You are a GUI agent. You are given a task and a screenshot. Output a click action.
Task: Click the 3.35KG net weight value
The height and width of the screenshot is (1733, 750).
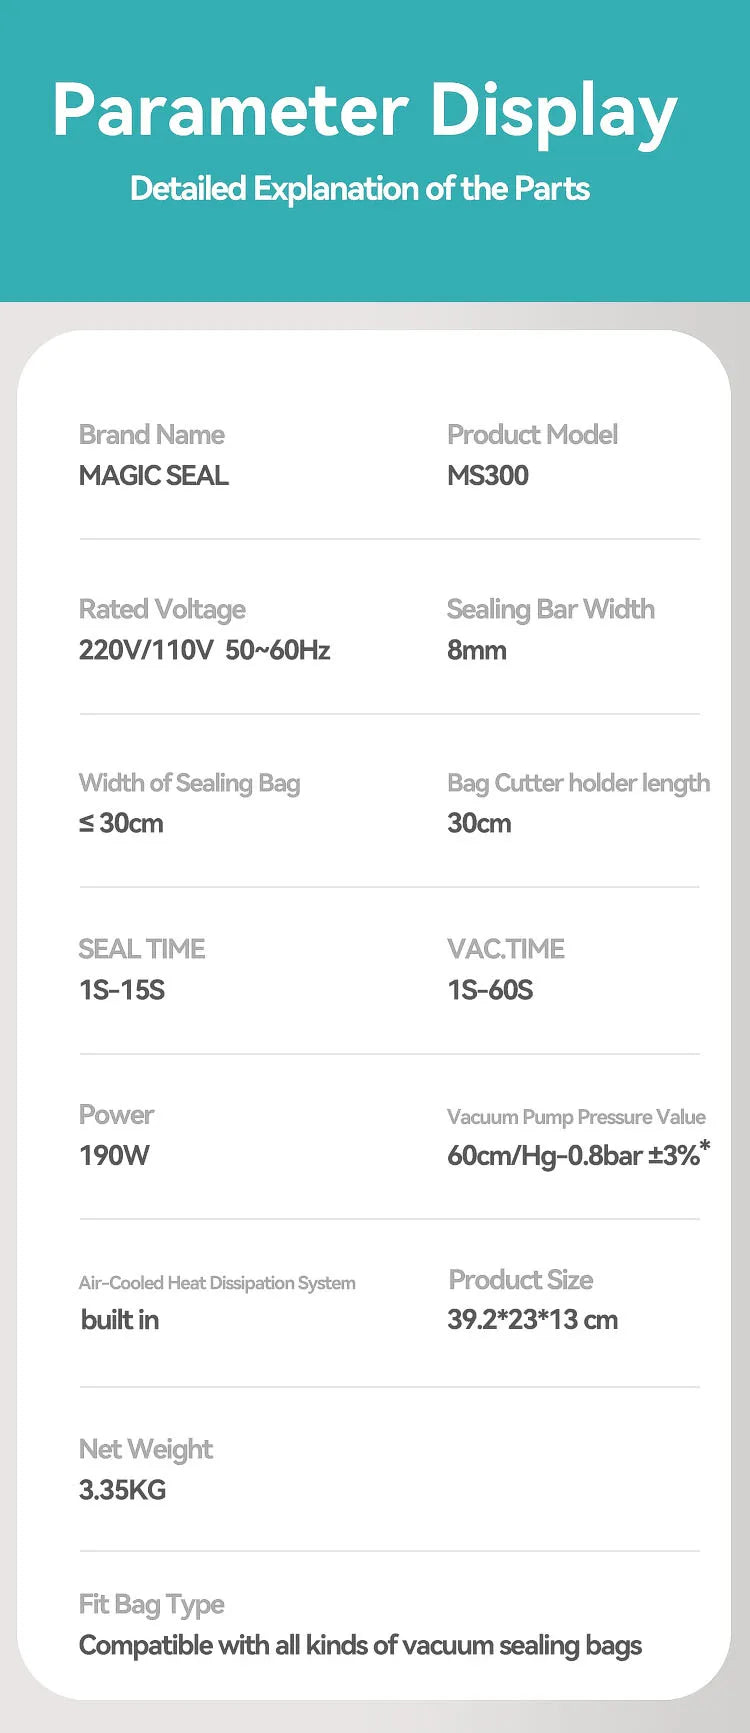pyautogui.click(x=122, y=1490)
